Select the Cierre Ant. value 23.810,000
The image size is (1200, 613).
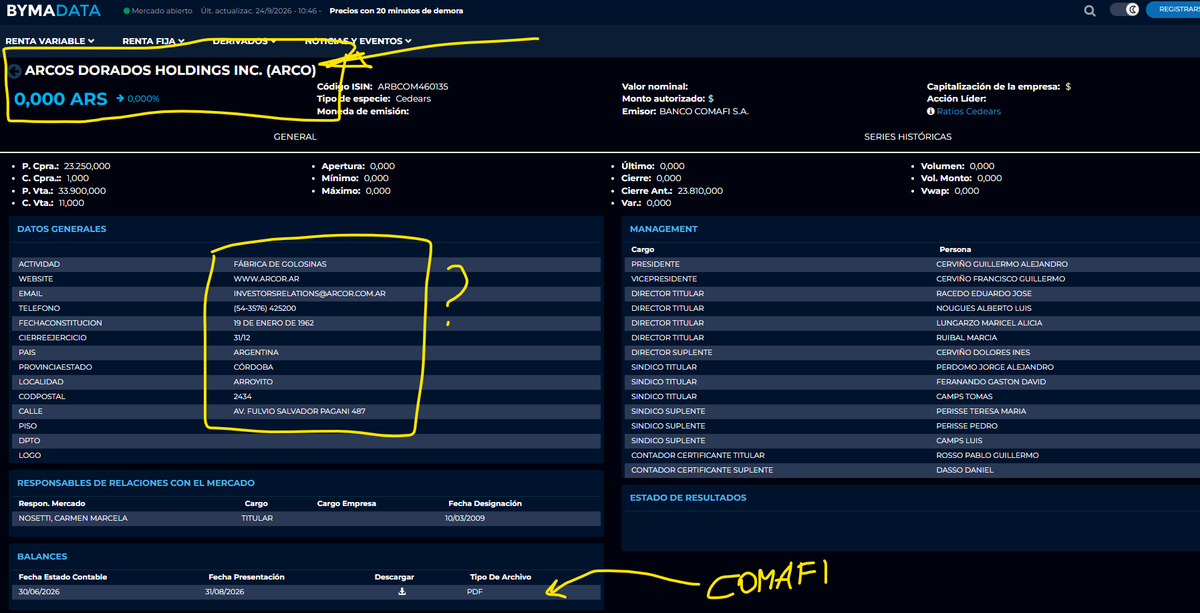[x=700, y=190]
